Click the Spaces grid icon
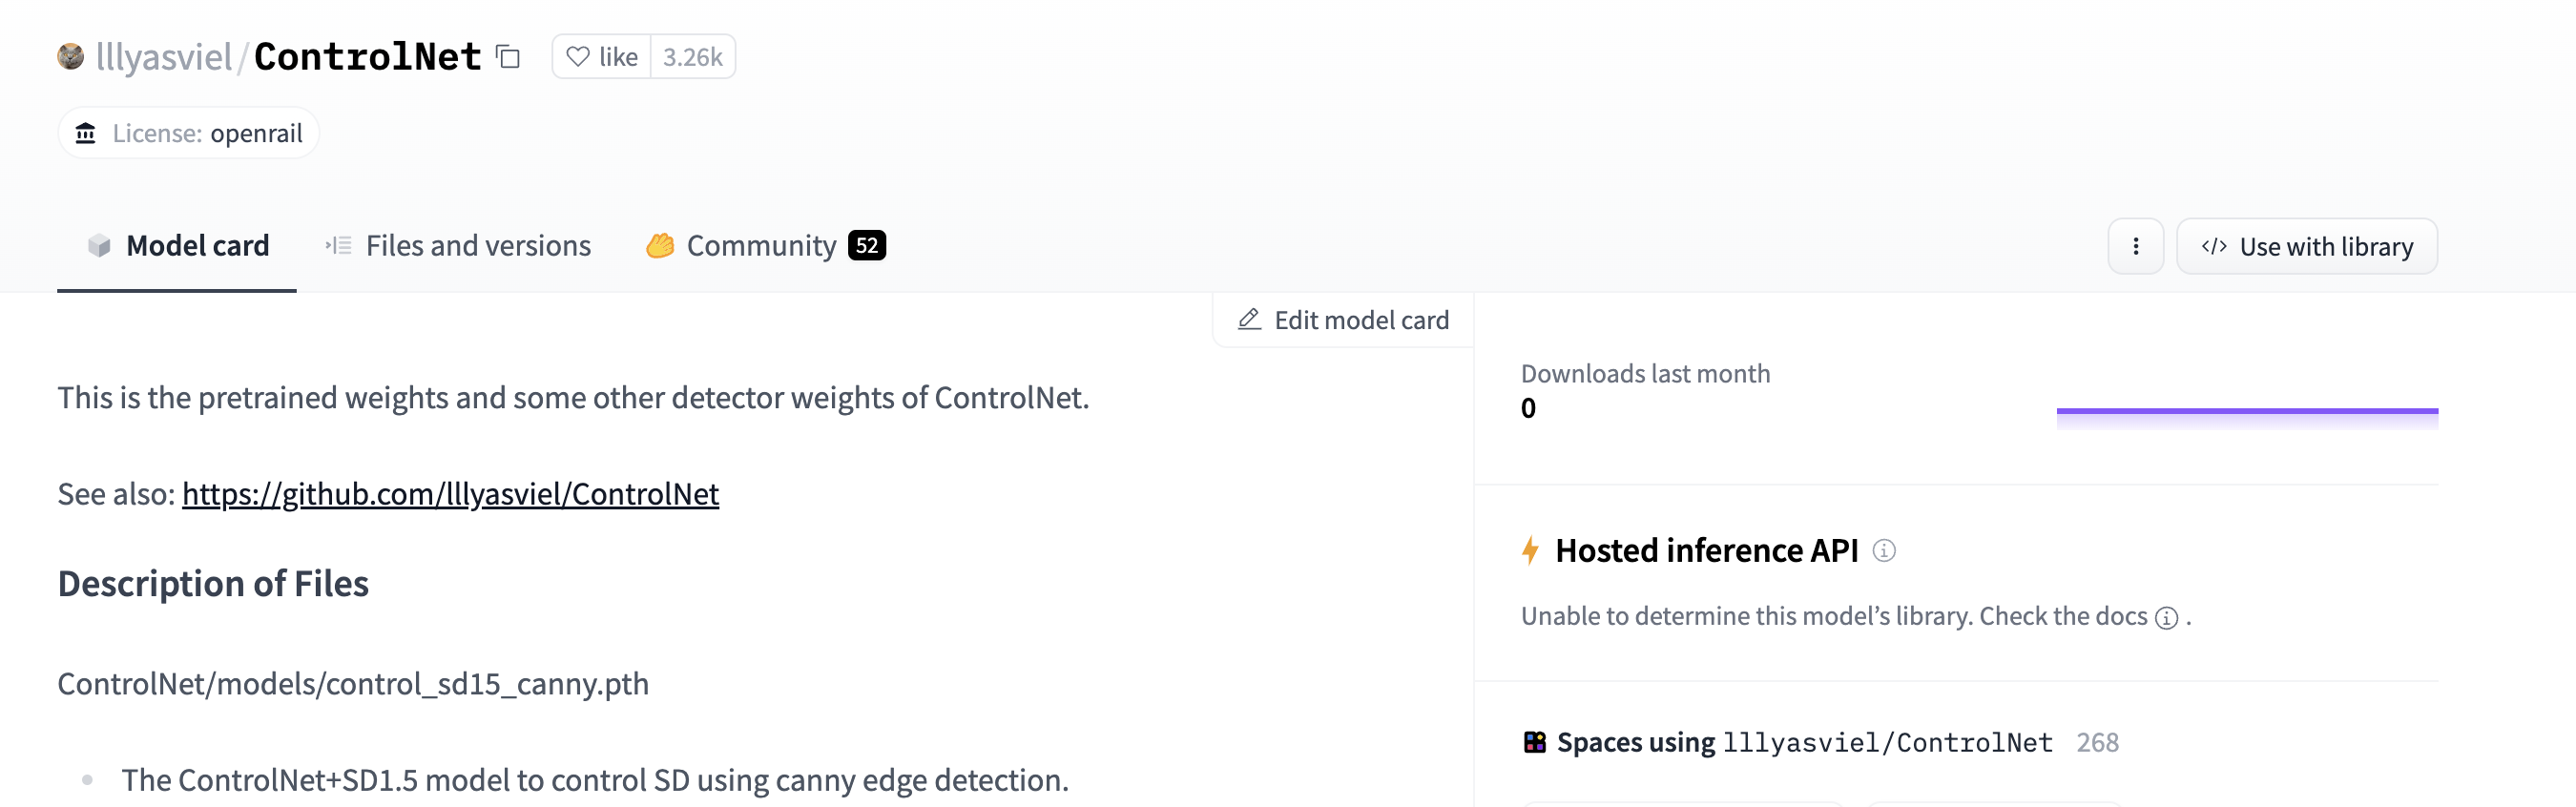This screenshot has width=2576, height=807. [x=1534, y=742]
